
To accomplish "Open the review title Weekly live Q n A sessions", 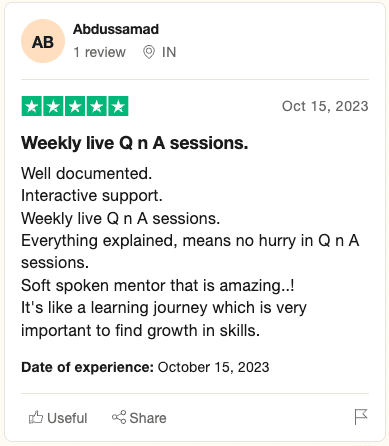I will [x=135, y=143].
